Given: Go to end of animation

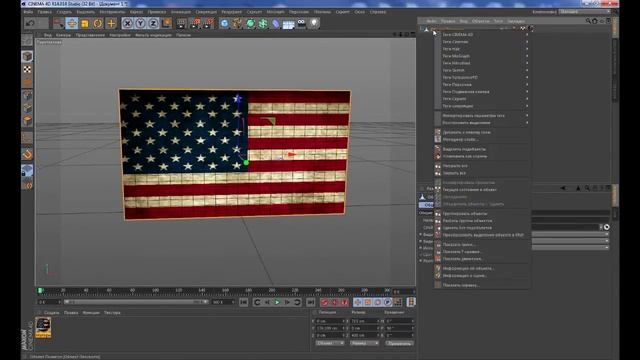Looking at the screenshot, I should coord(311,302).
